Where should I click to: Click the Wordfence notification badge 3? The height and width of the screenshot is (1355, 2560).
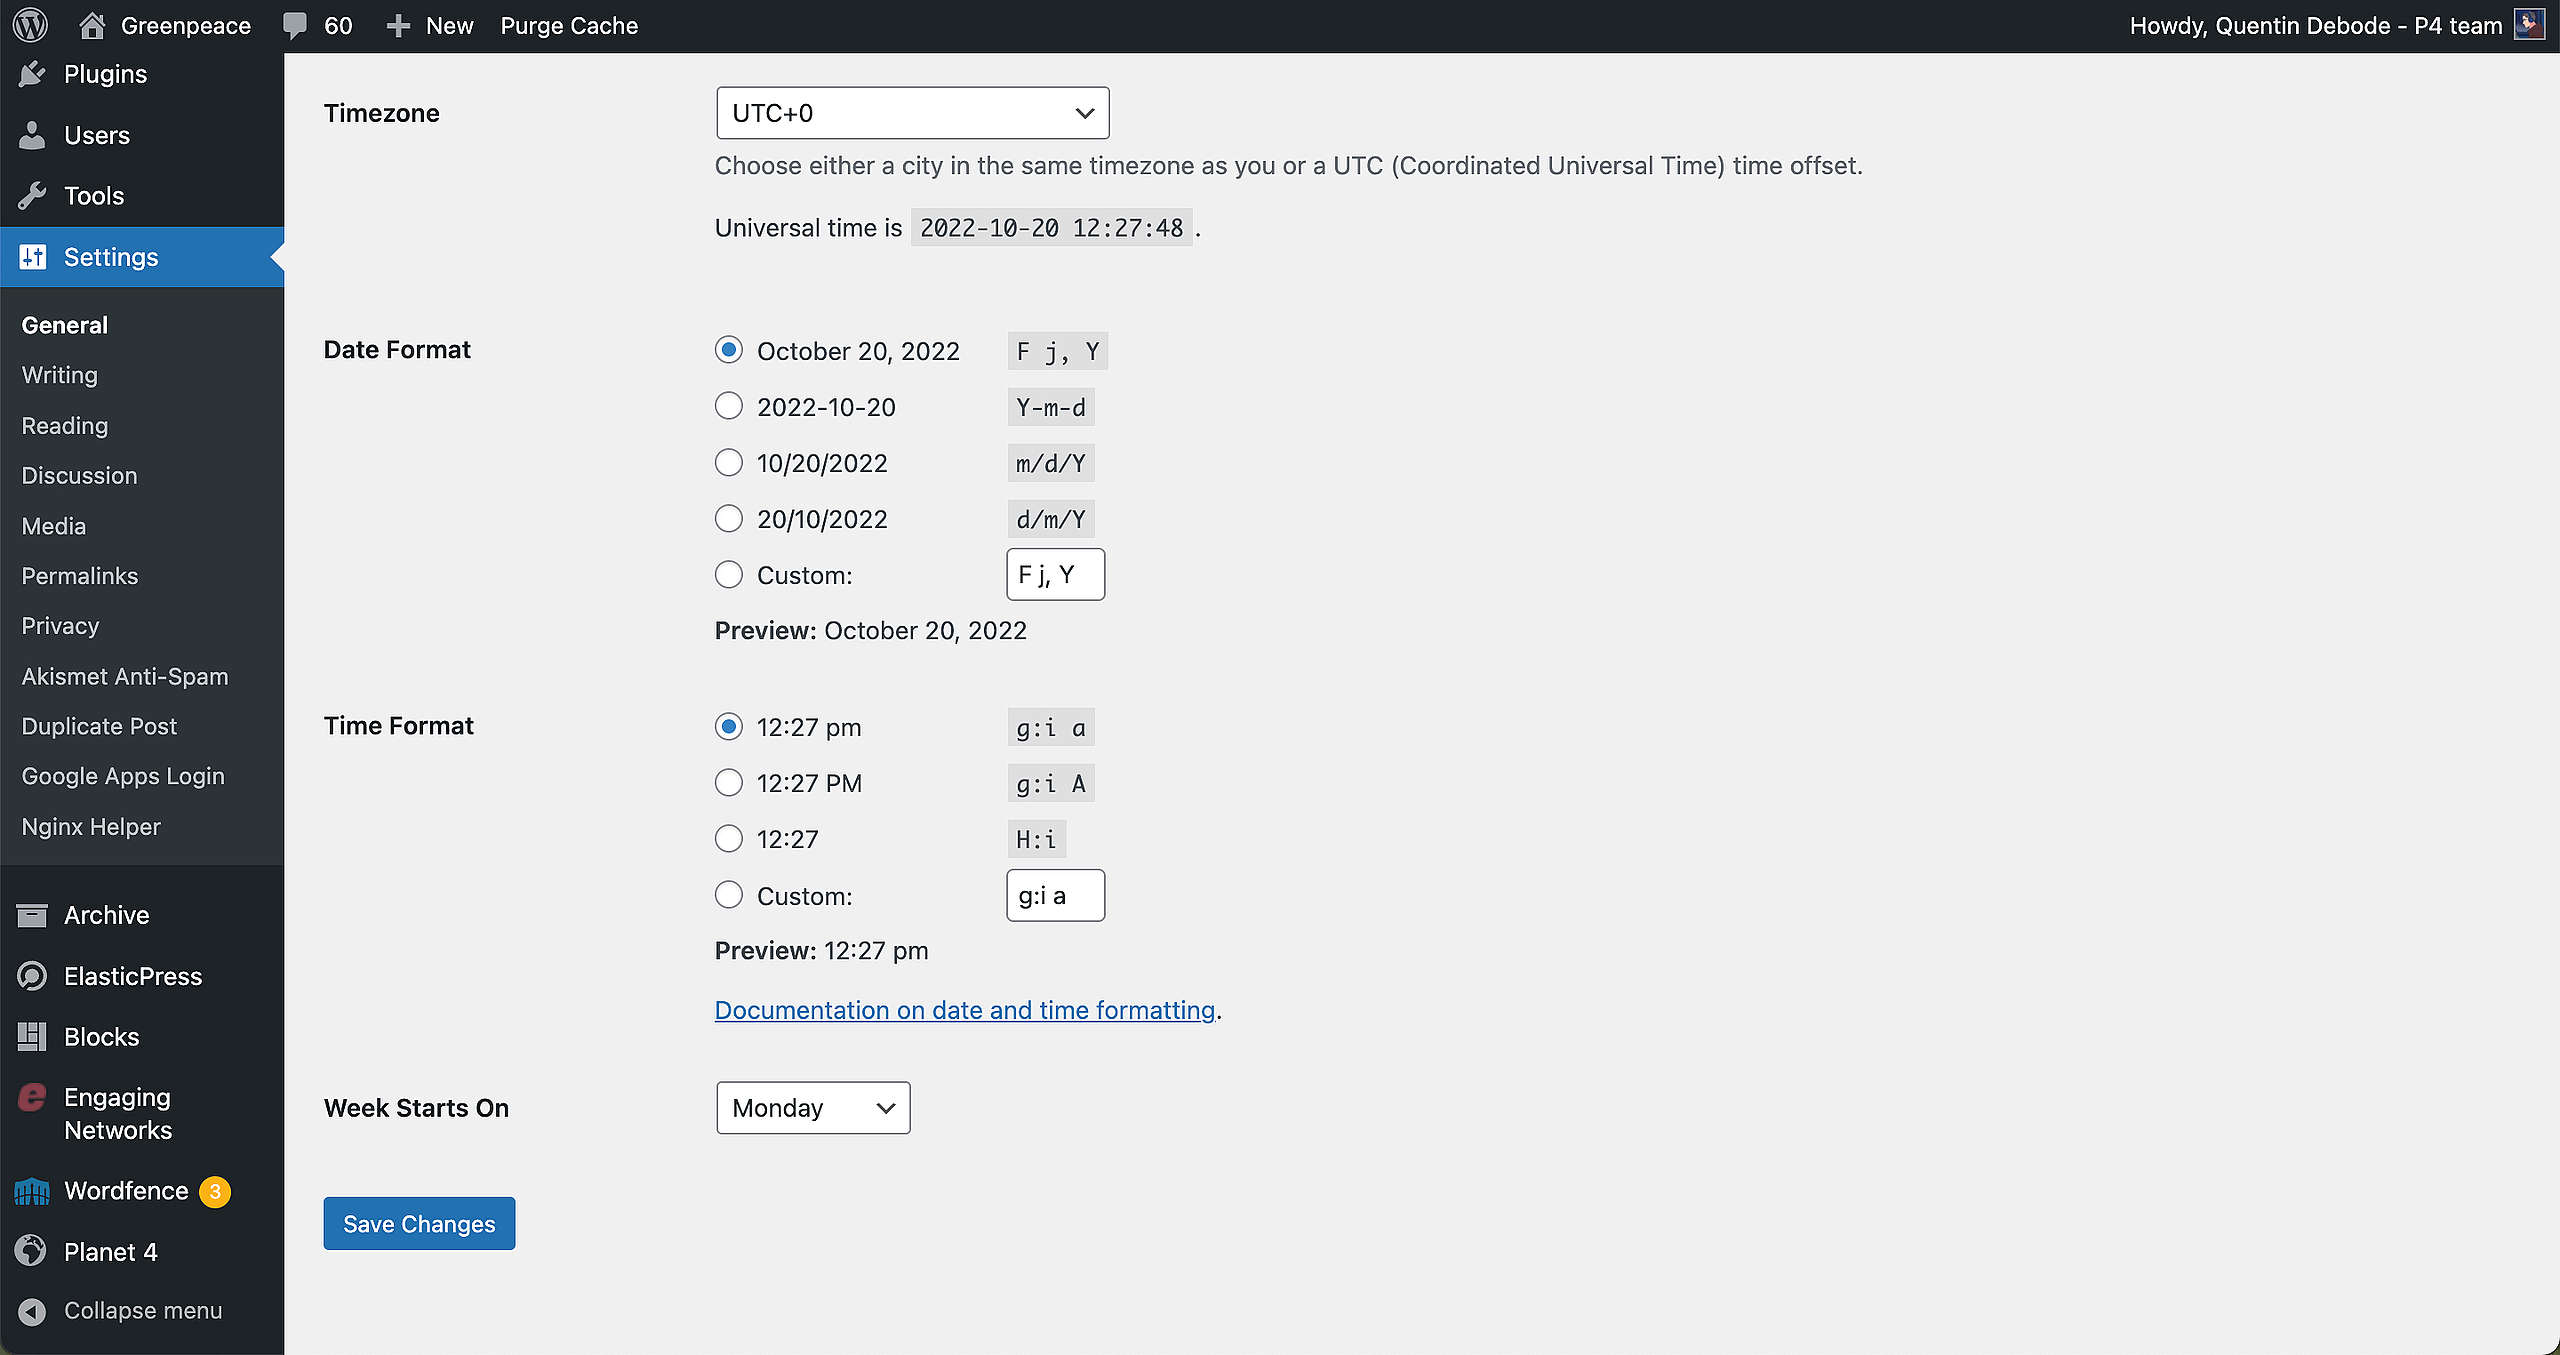click(x=215, y=1191)
